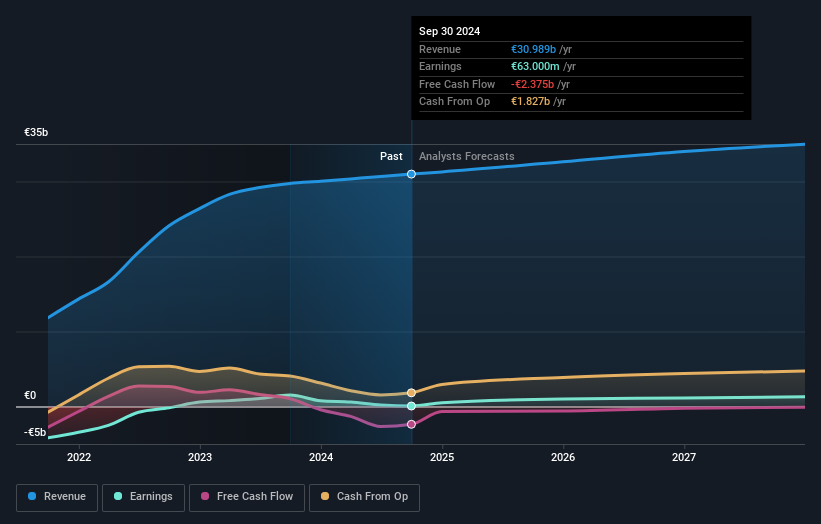Click the 2027 x-axis label
821x524 pixels.
point(684,457)
